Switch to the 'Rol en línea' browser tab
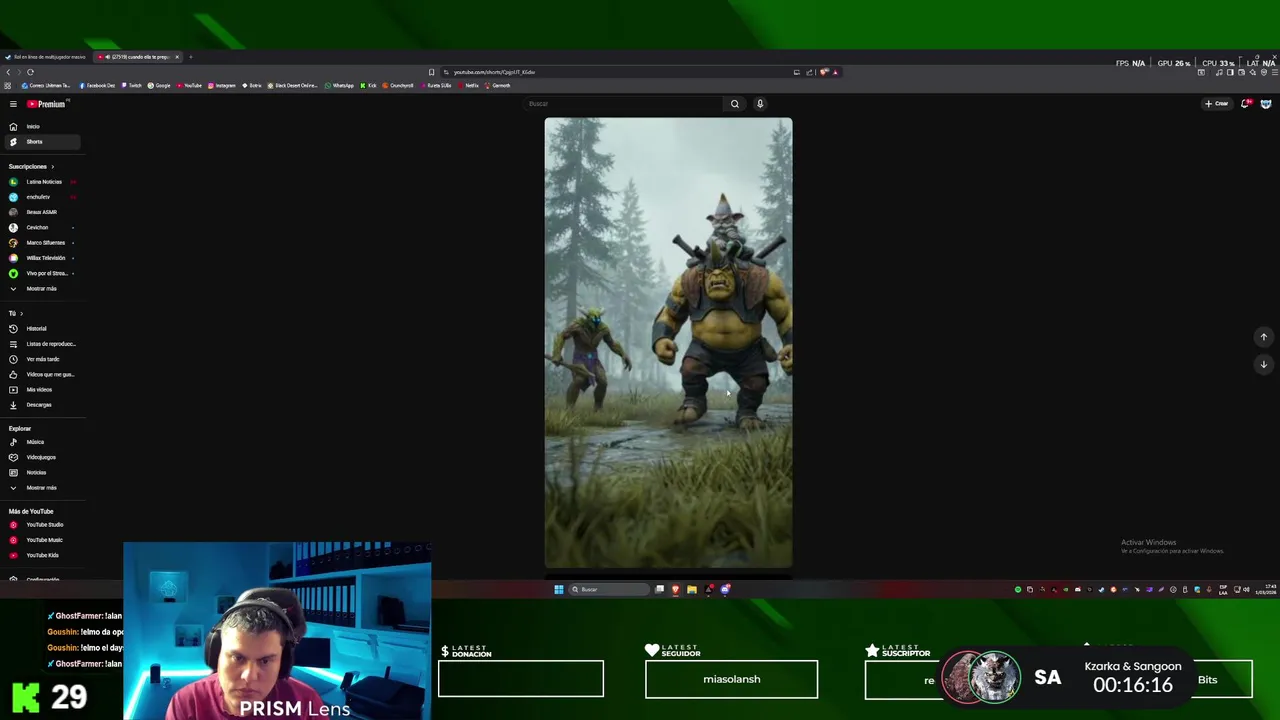The height and width of the screenshot is (720, 1280). [x=47, y=57]
